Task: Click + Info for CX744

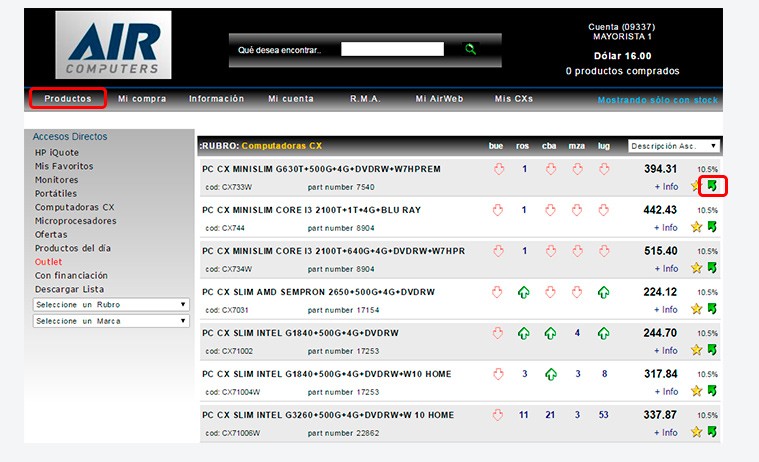Action: 666,228
